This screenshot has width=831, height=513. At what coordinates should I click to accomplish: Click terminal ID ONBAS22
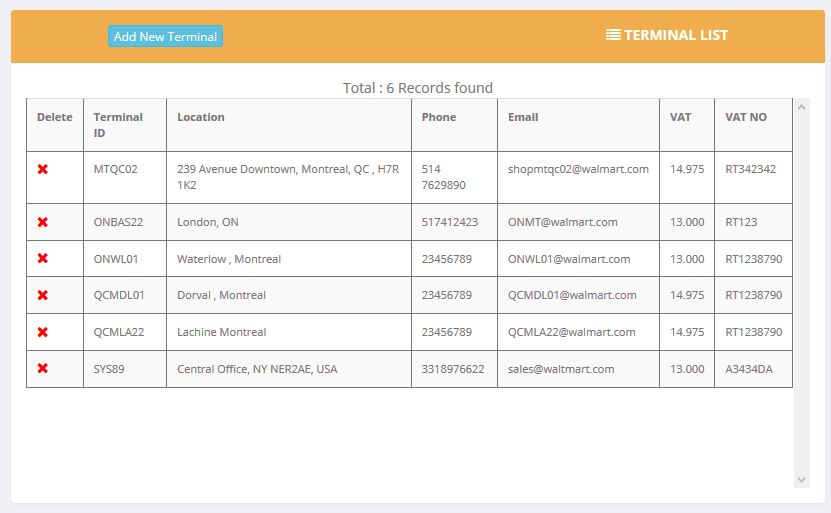point(118,222)
